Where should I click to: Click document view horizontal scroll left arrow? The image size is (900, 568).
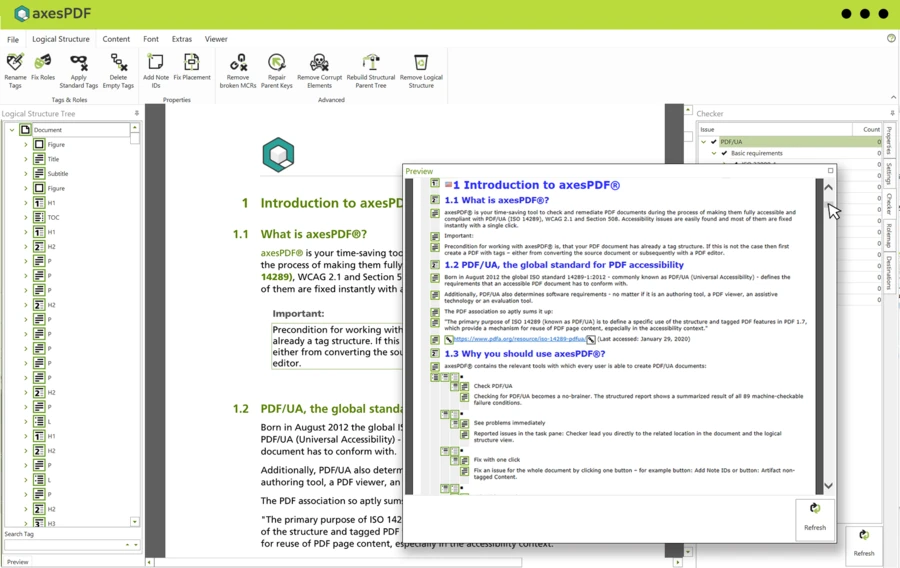click(x=149, y=562)
